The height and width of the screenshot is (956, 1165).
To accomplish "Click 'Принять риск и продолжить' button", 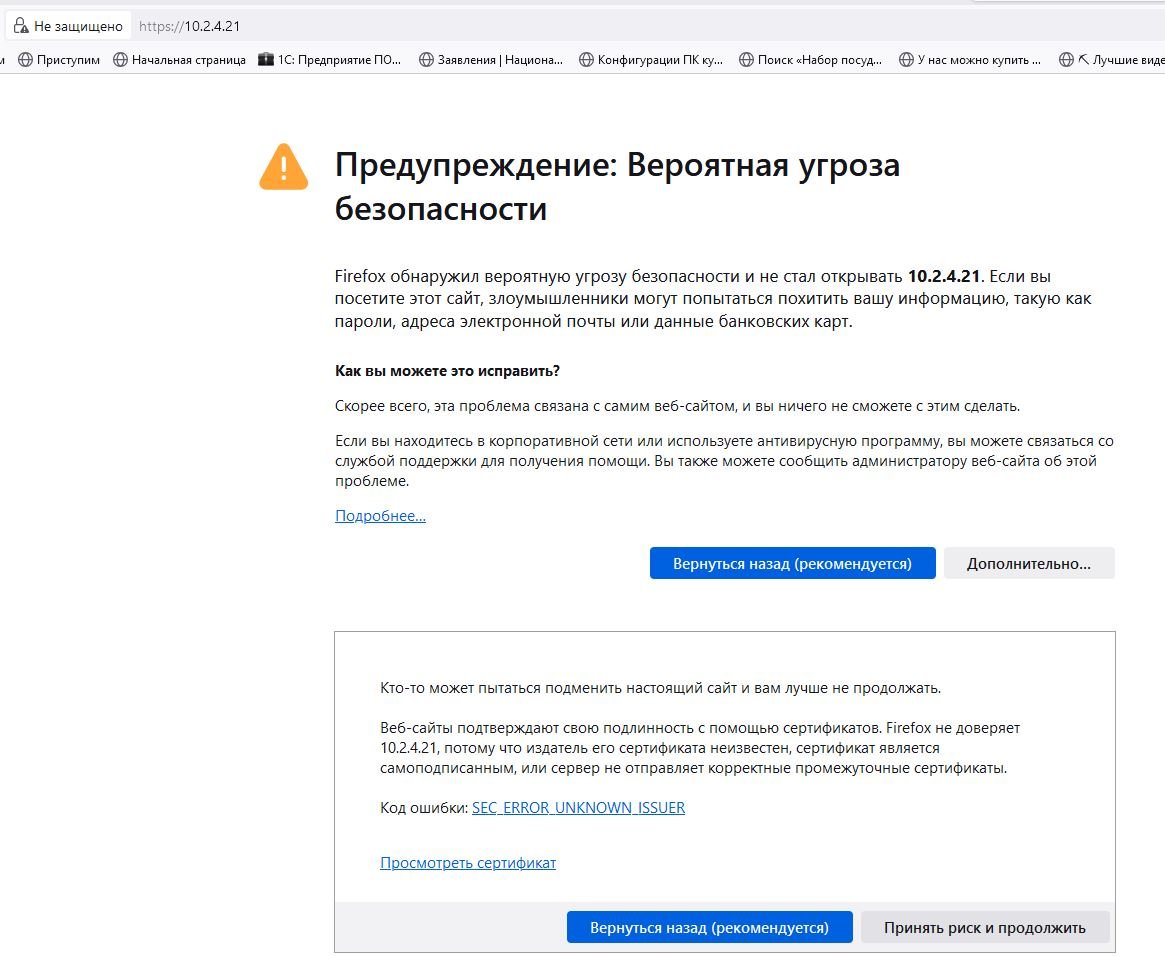I will click(984, 927).
